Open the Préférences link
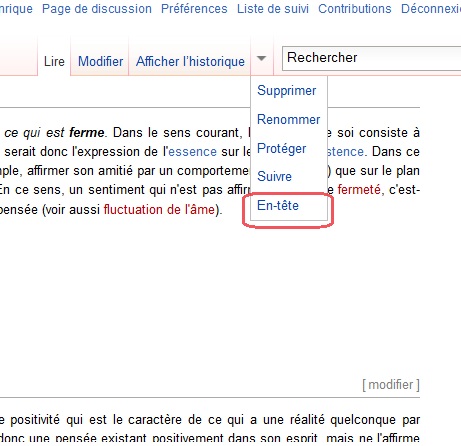The height and width of the screenshot is (446, 461). click(194, 9)
